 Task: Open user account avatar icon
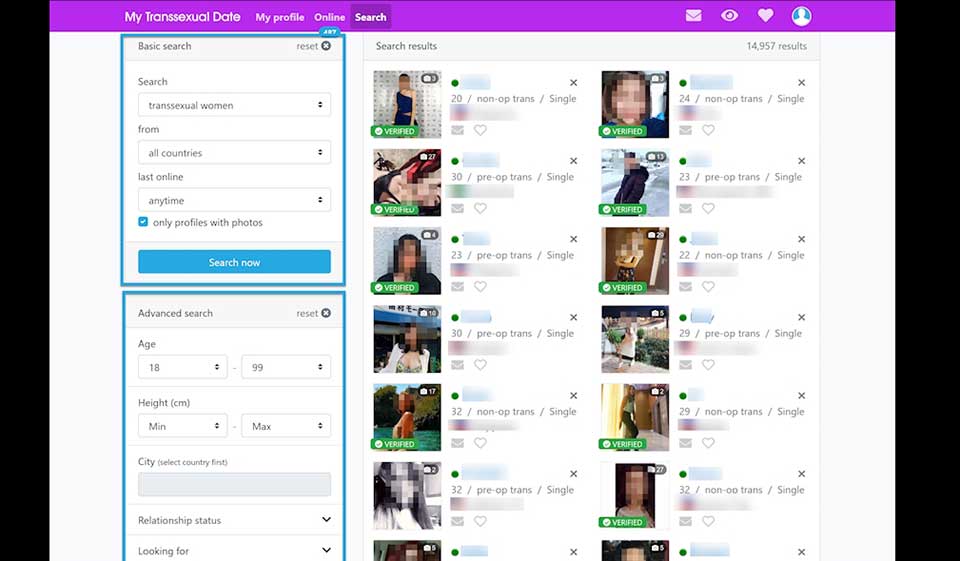pyautogui.click(x=801, y=16)
